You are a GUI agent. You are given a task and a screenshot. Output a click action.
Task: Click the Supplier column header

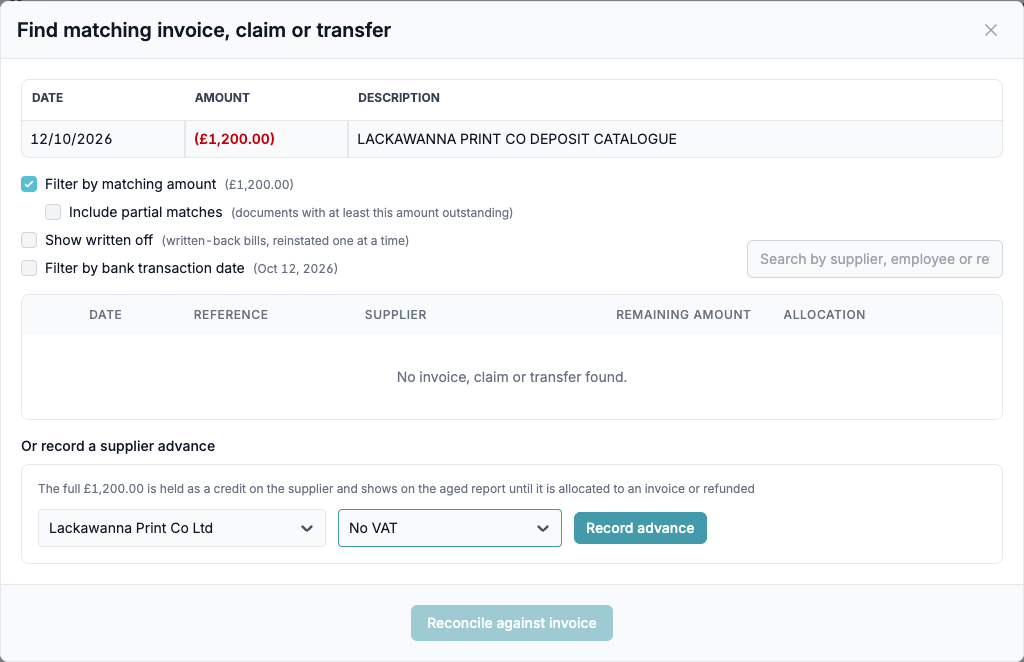395,315
